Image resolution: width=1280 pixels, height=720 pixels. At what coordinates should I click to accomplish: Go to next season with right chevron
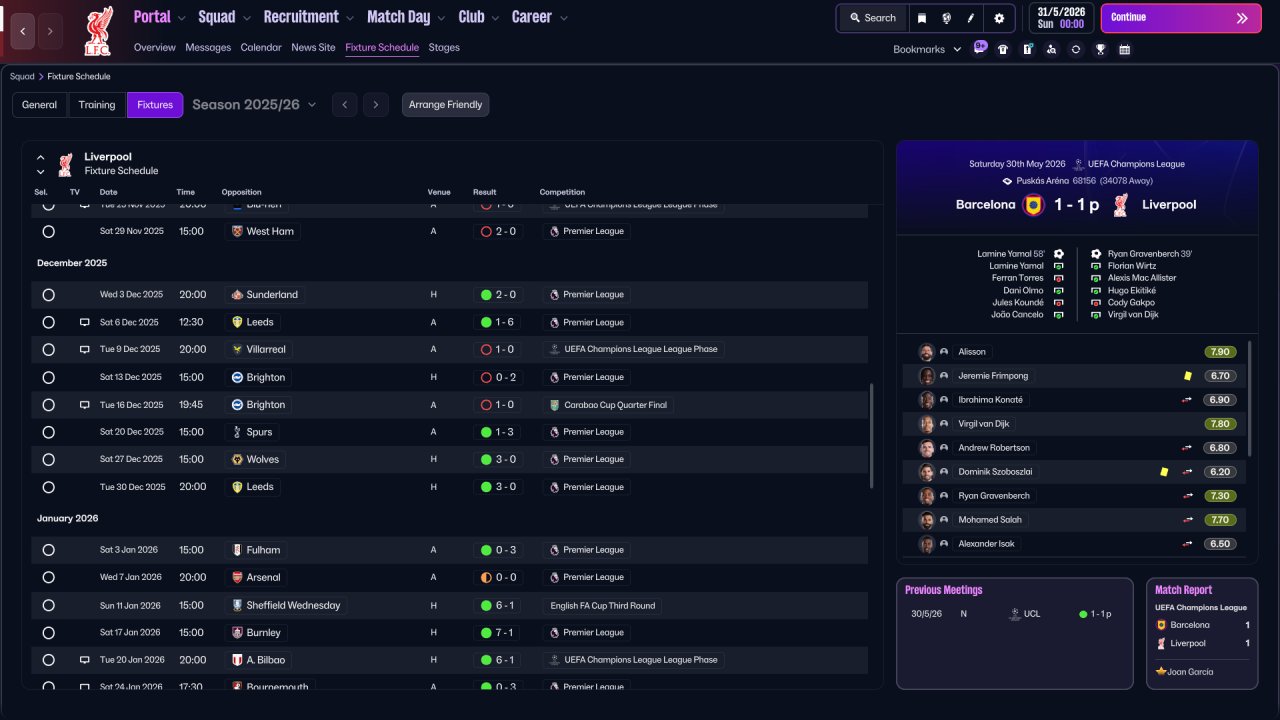[376, 105]
